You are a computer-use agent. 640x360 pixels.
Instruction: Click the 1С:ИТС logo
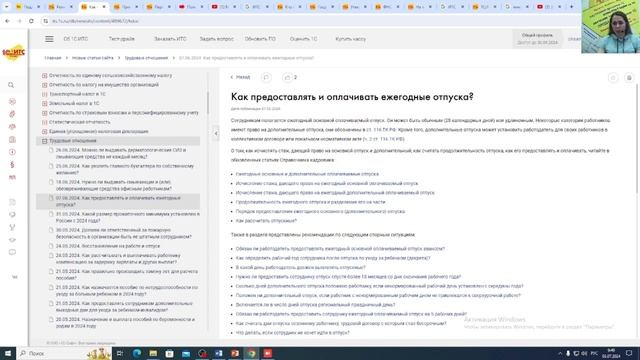pos(13,53)
